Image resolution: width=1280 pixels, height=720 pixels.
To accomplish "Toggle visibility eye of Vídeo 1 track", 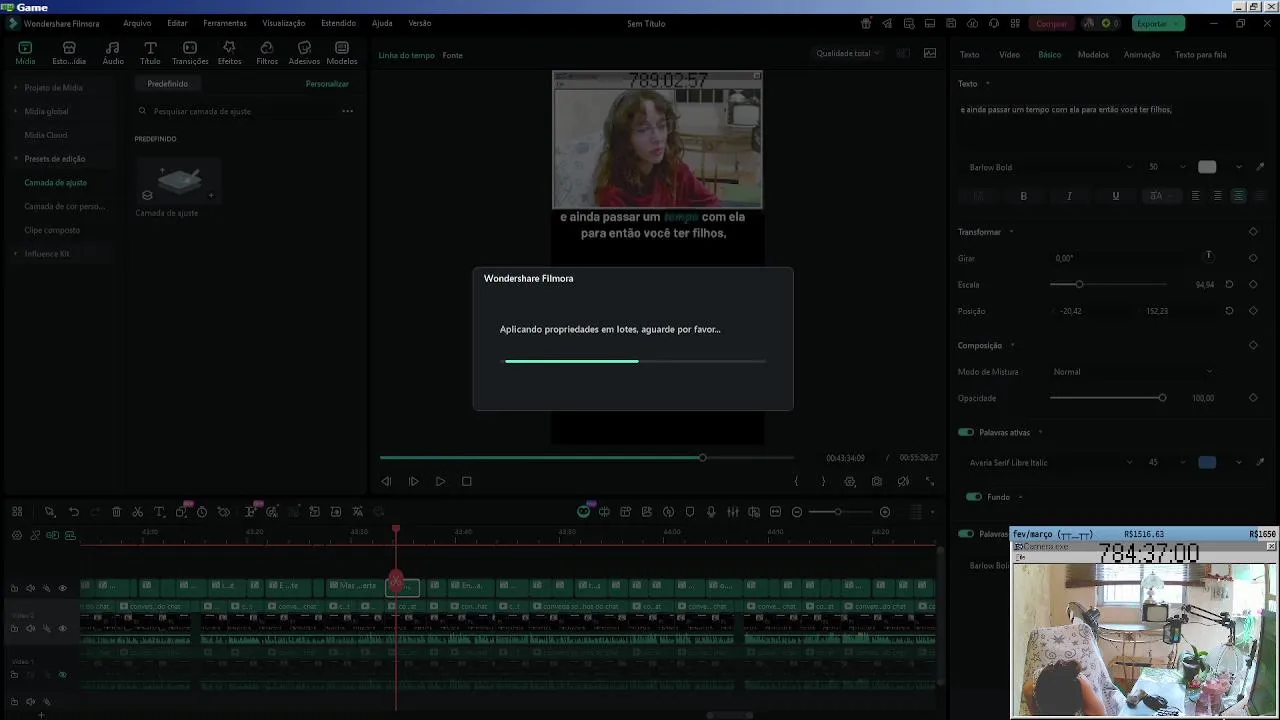I will click(62, 675).
